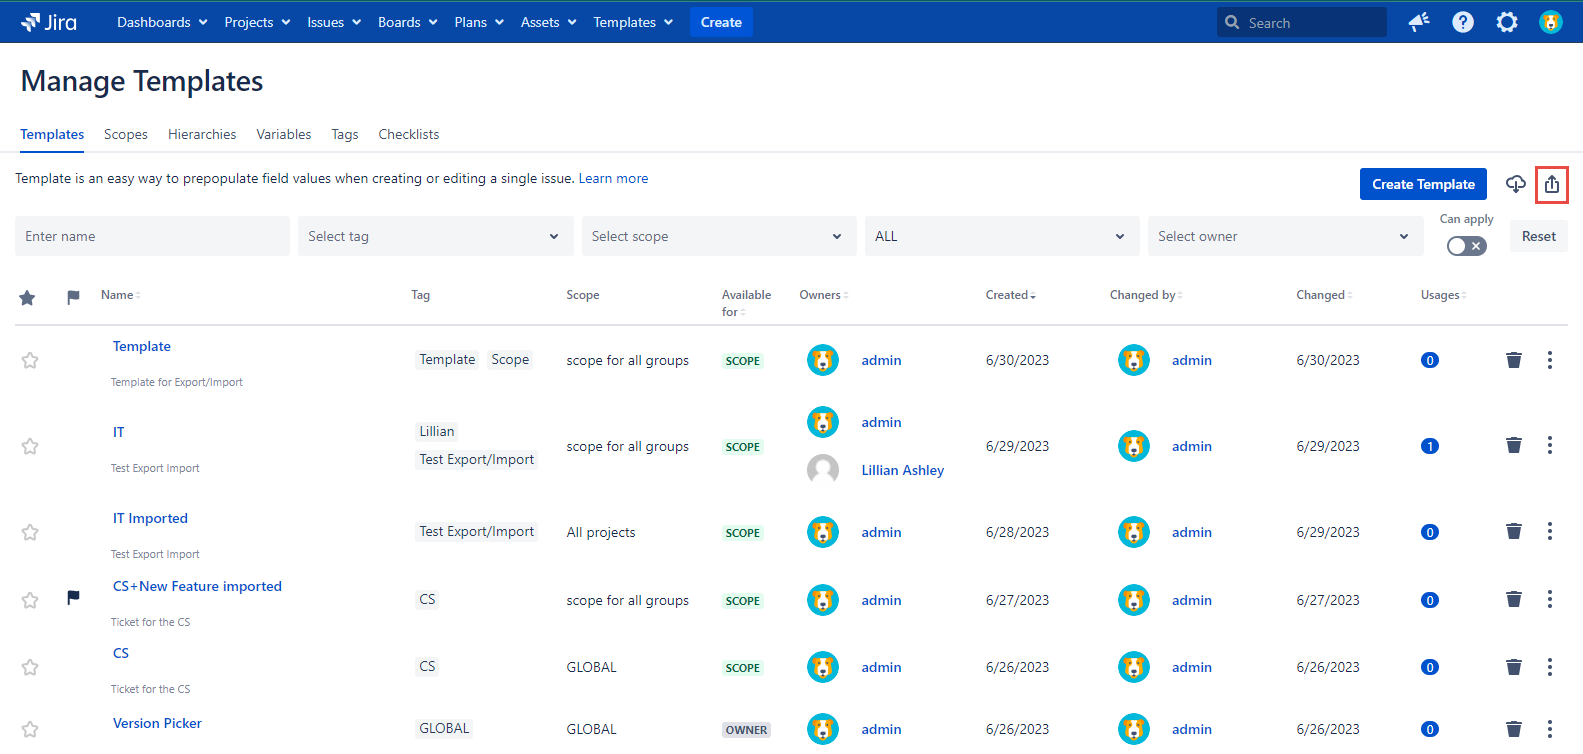Open more actions for the CS template

pyautogui.click(x=1549, y=667)
